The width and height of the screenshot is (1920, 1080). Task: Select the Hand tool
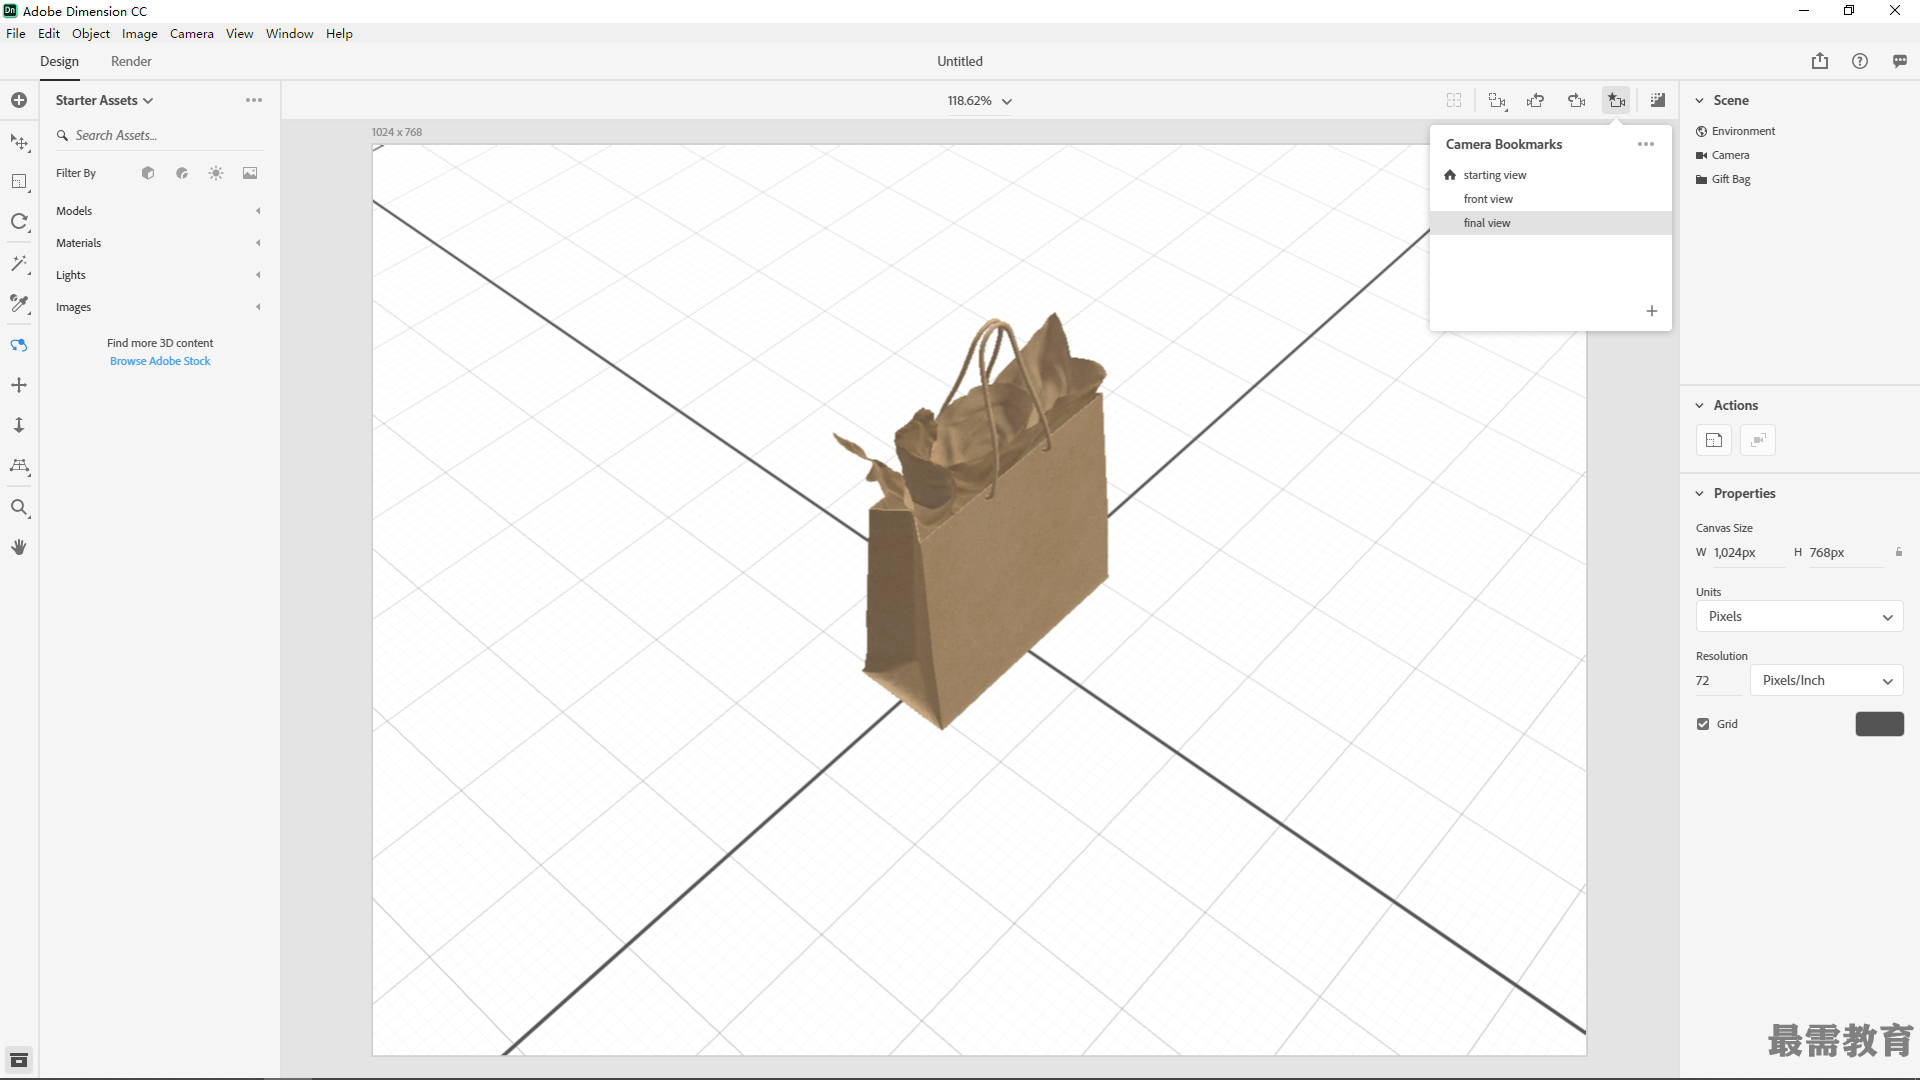19,547
